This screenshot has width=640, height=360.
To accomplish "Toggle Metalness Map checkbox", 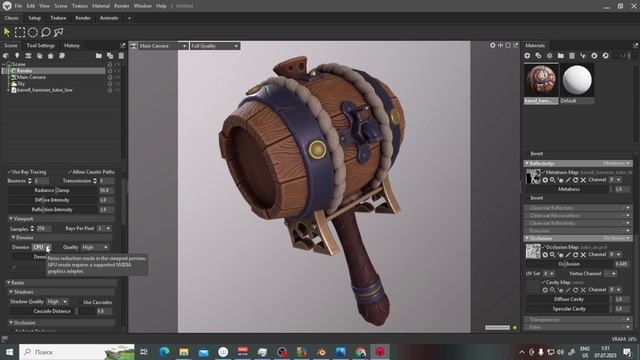I will (x=543, y=172).
